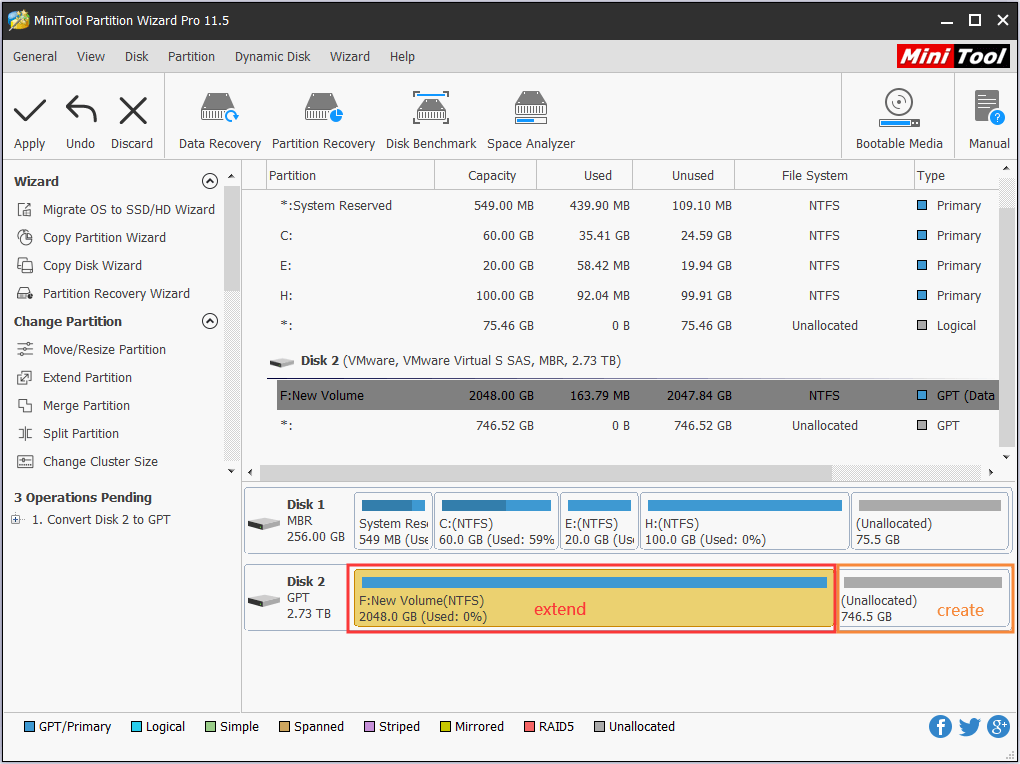Select E: partition row in list

point(638,266)
